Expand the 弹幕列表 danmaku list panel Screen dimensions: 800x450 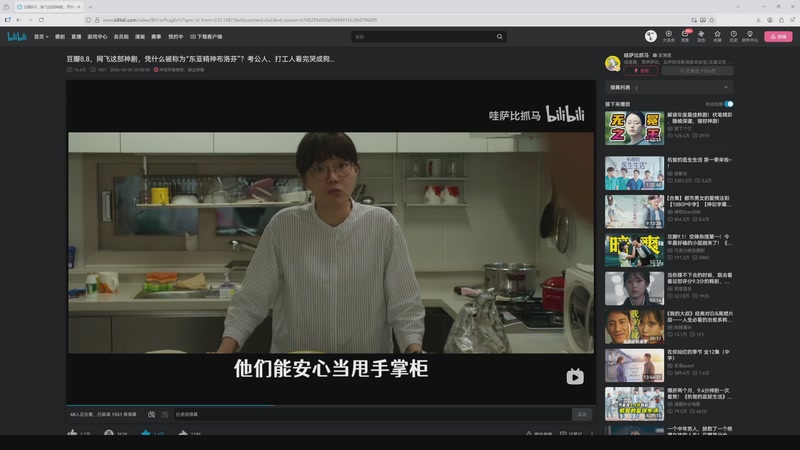coord(669,87)
